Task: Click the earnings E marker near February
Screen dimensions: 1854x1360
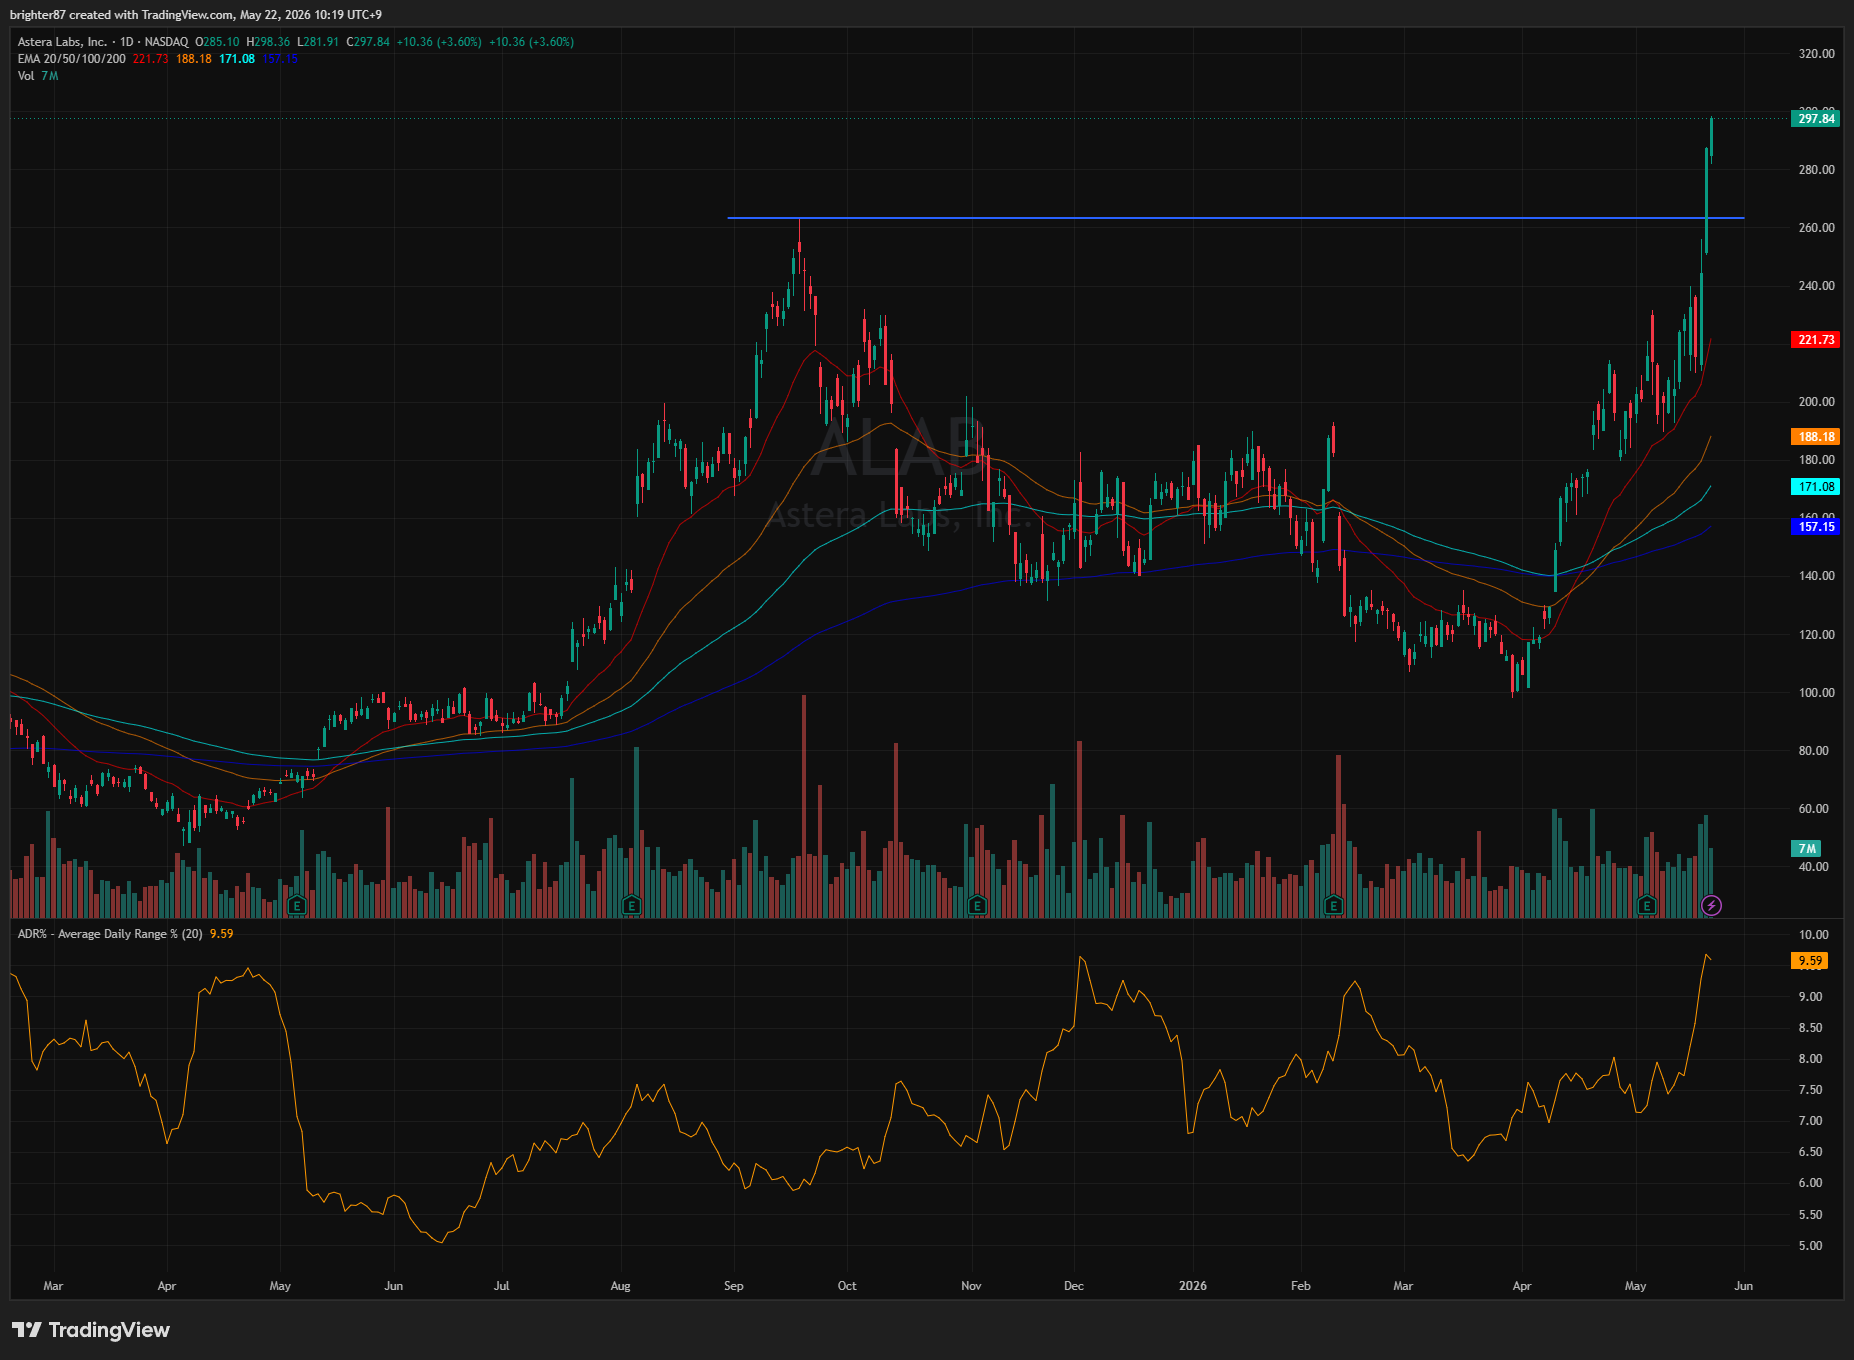Action: [x=1333, y=906]
